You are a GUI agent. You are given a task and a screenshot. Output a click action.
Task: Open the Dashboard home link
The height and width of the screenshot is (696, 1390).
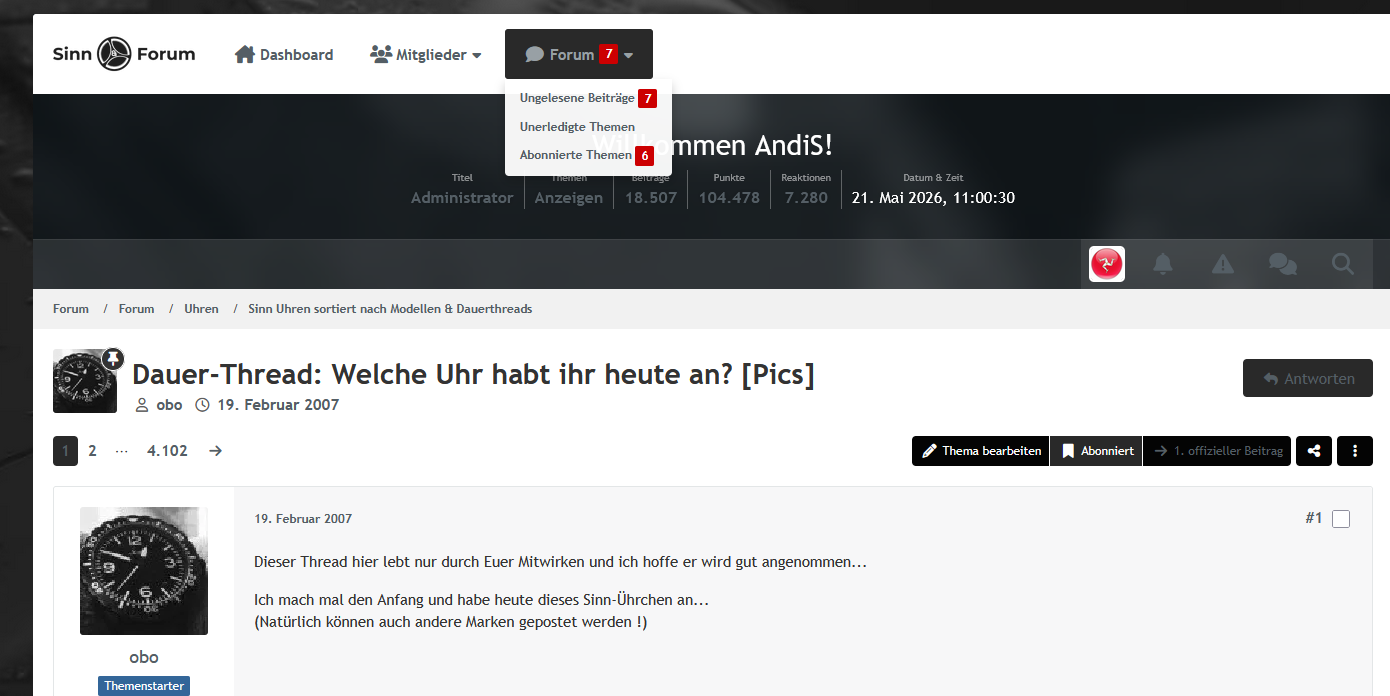click(x=284, y=55)
